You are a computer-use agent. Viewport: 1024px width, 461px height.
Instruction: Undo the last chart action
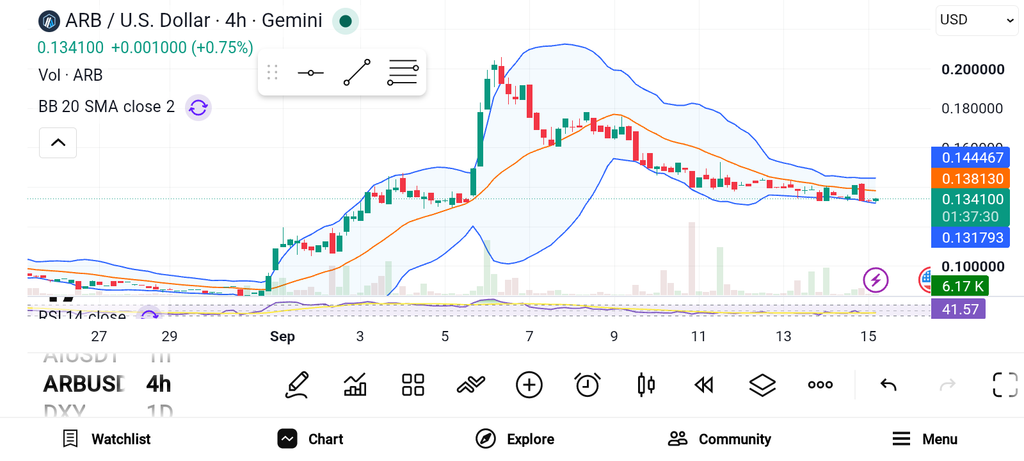[888, 385]
